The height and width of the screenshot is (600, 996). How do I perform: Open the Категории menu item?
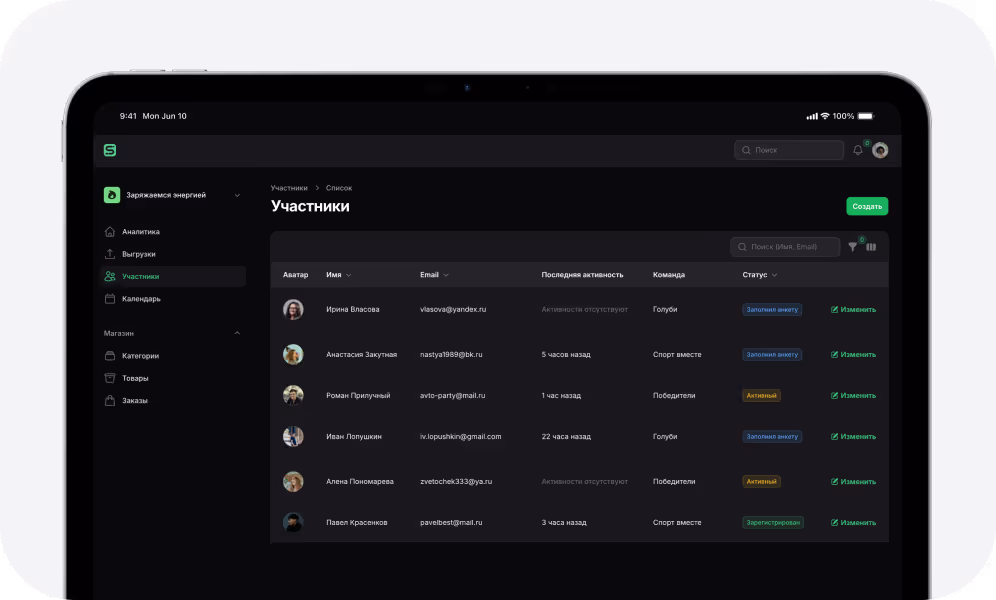coord(140,356)
